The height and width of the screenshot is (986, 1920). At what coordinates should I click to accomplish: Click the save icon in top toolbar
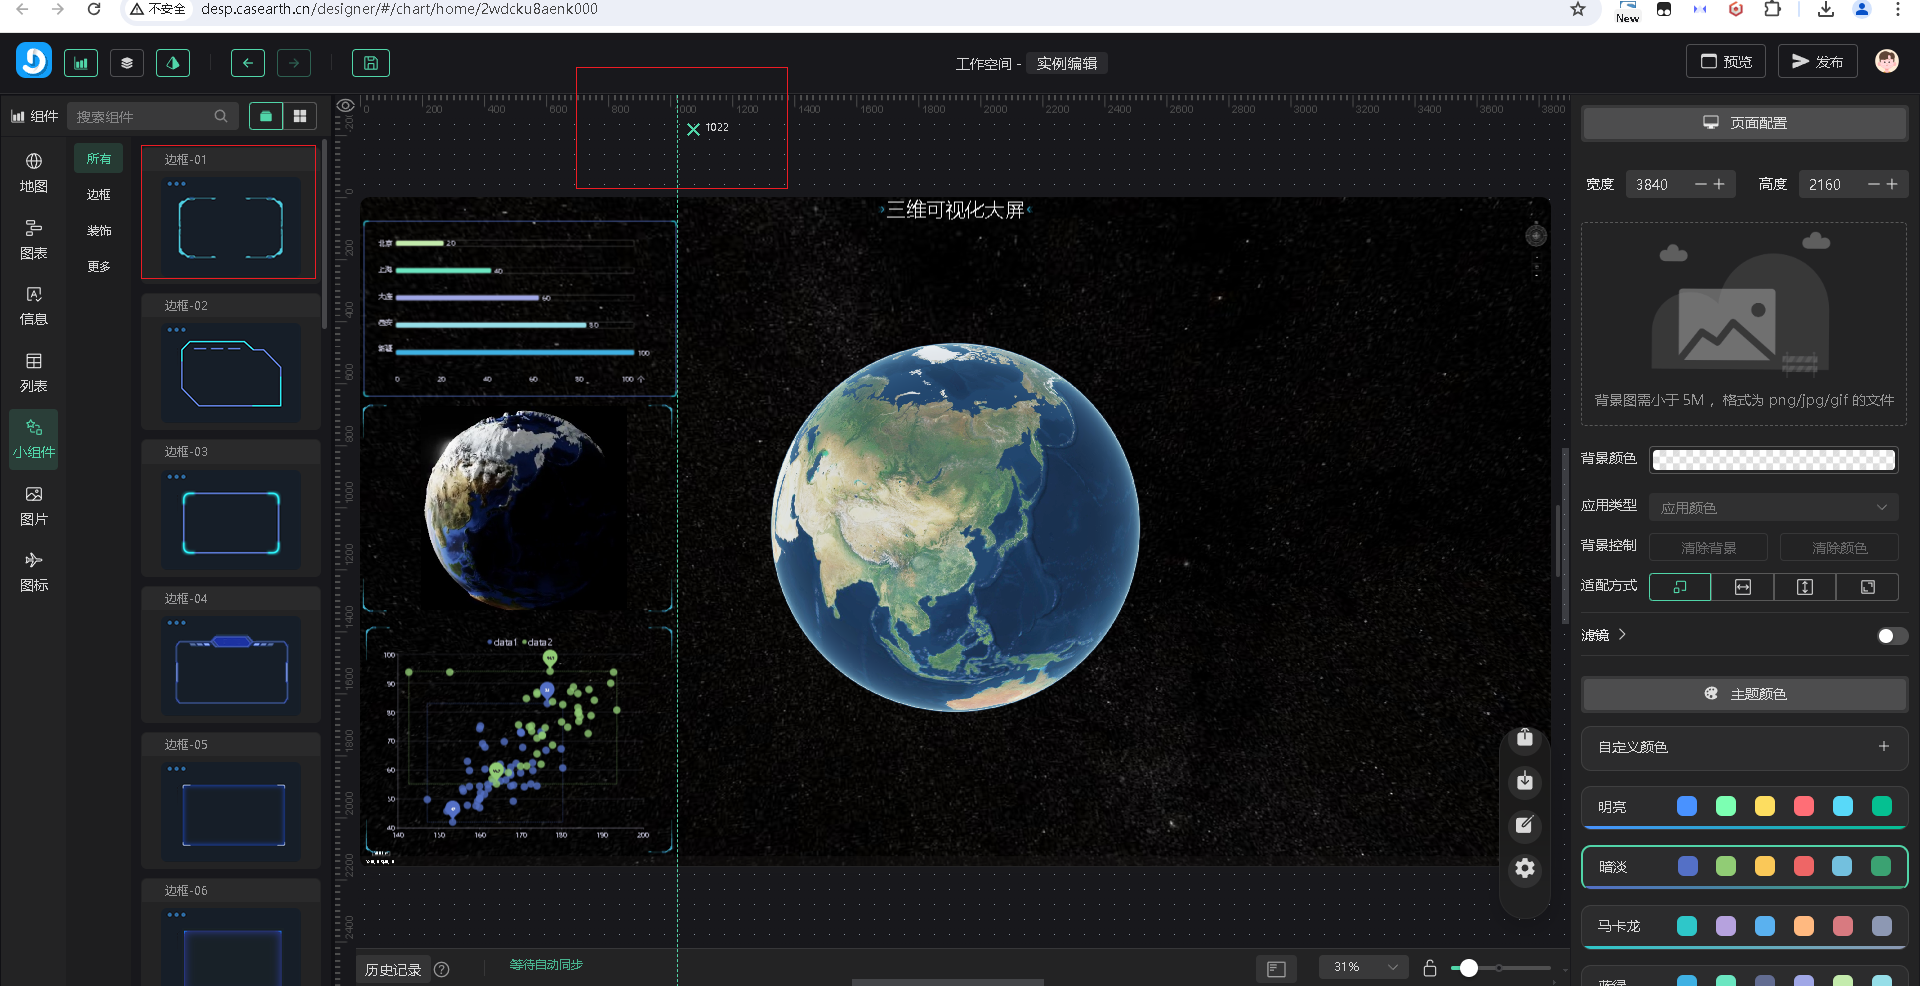[370, 63]
